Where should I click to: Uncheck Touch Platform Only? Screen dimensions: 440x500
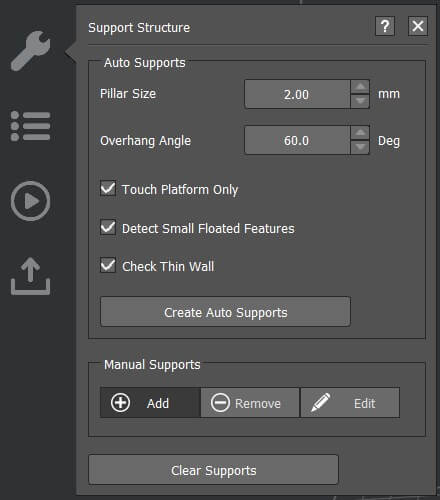pyautogui.click(x=108, y=189)
